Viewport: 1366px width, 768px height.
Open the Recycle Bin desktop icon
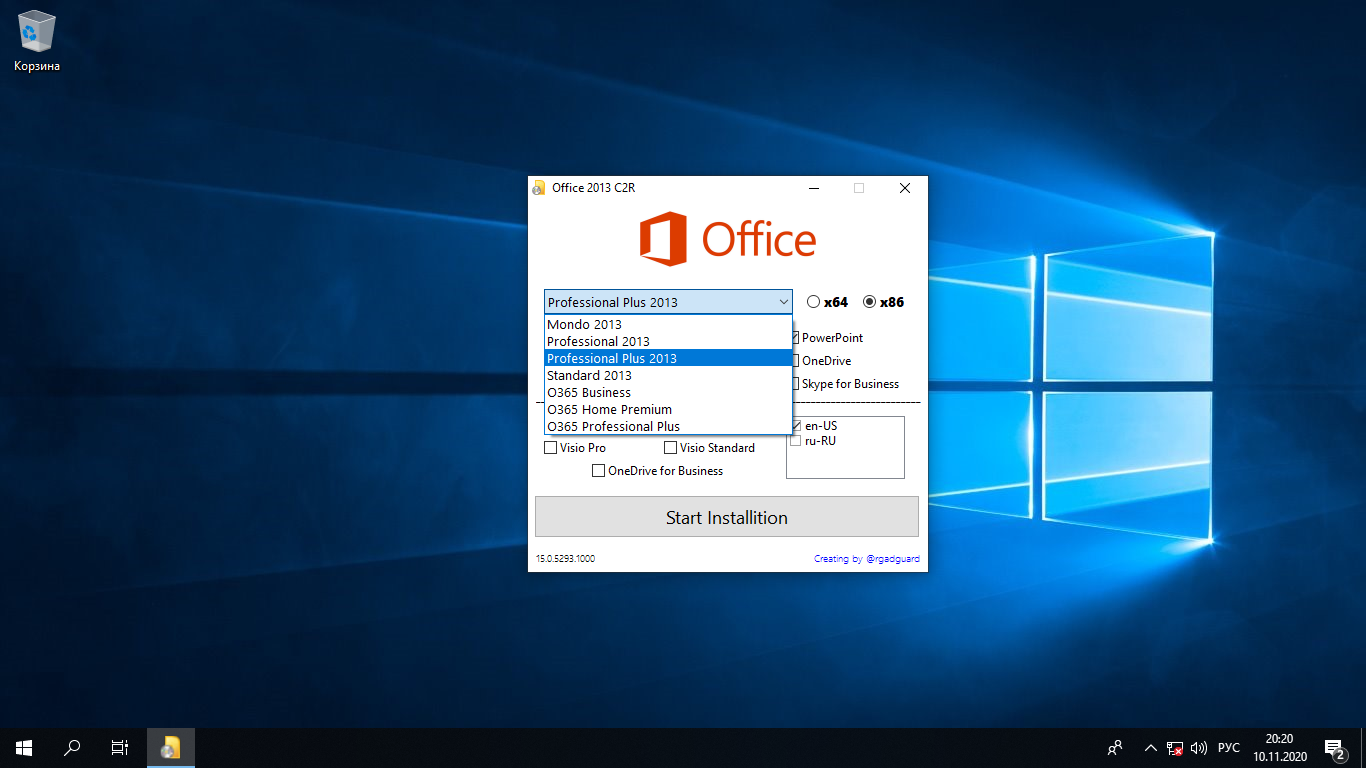click(37, 41)
